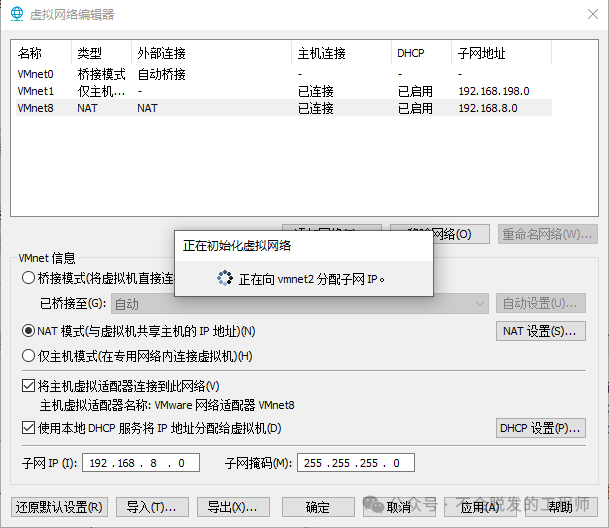Click the spinner icon in progress popup

[x=225, y=278]
